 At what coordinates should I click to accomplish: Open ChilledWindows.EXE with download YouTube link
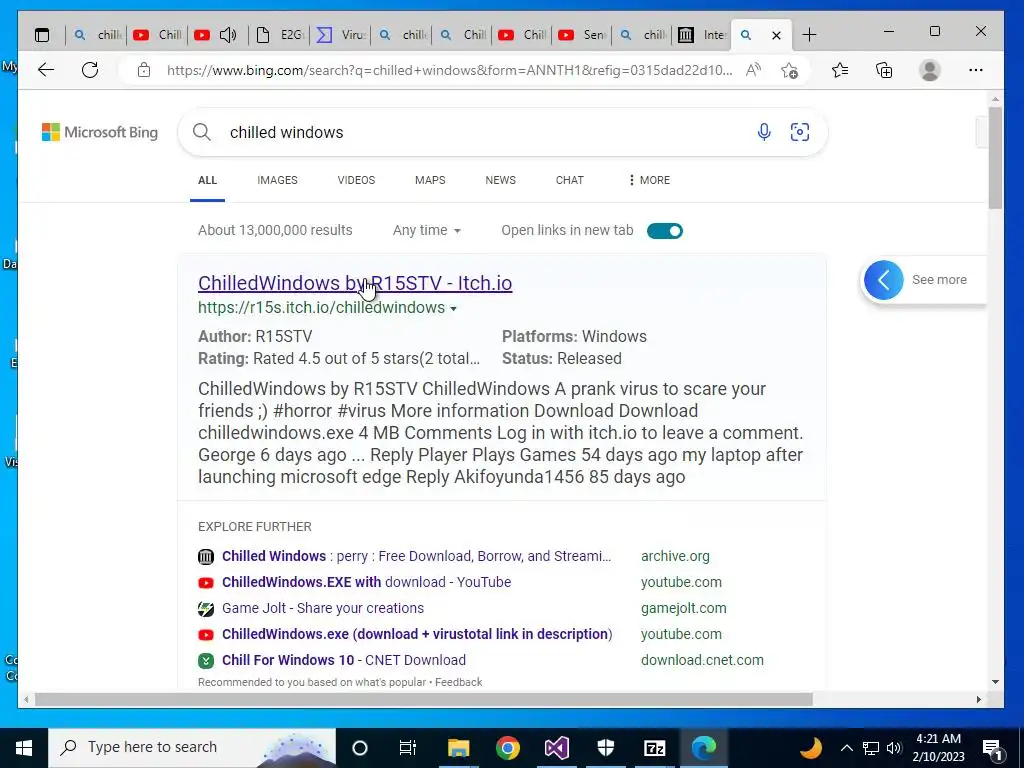[x=366, y=583]
